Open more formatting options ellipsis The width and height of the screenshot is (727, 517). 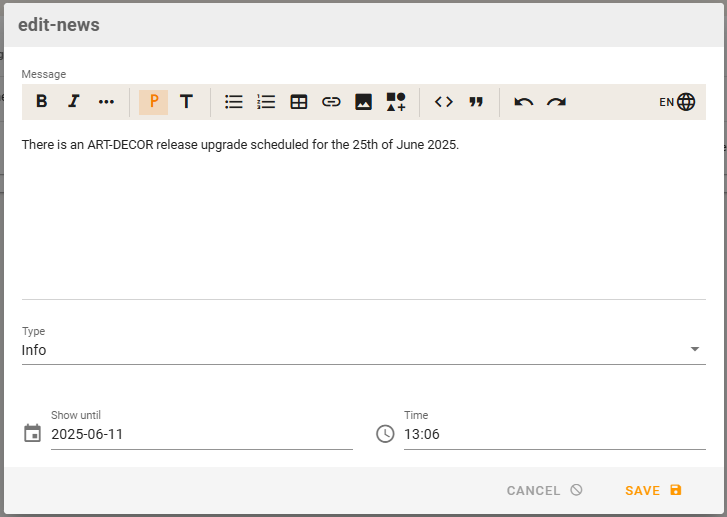[106, 102]
